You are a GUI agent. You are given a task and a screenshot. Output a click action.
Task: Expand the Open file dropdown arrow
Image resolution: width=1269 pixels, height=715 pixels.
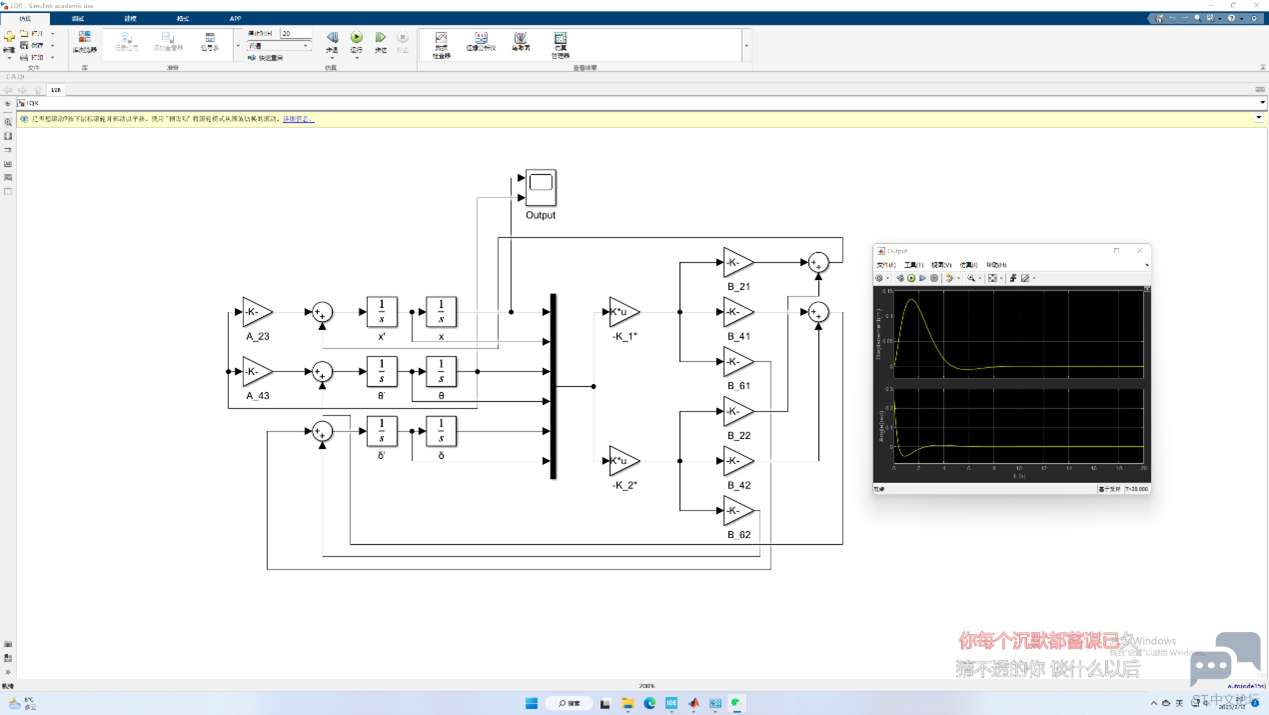click(x=52, y=33)
